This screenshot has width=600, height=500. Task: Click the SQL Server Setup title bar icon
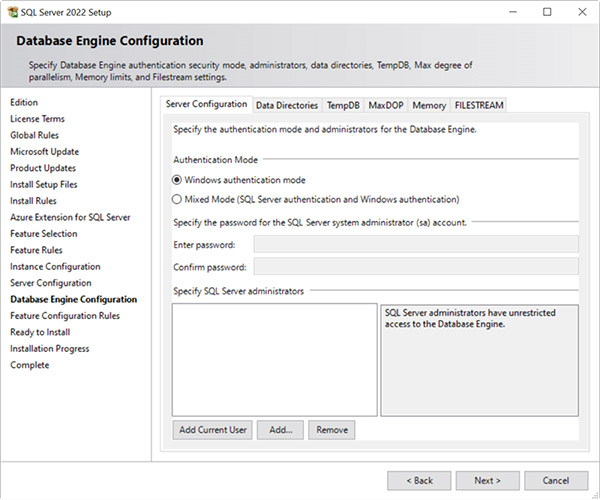click(x=13, y=12)
